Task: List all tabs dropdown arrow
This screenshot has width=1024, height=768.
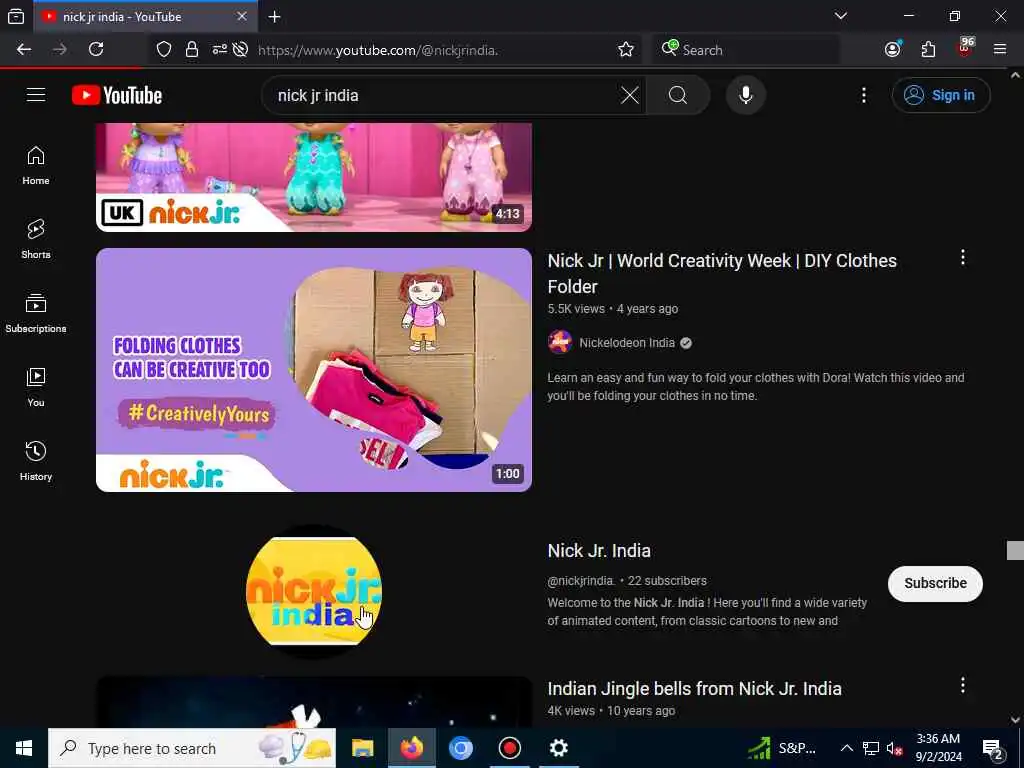Action: pos(841,16)
